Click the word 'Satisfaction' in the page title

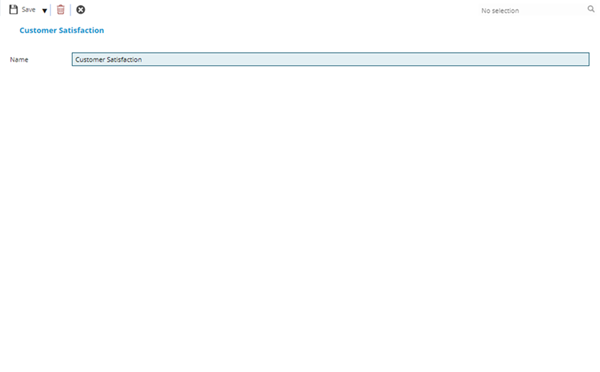pos(82,30)
